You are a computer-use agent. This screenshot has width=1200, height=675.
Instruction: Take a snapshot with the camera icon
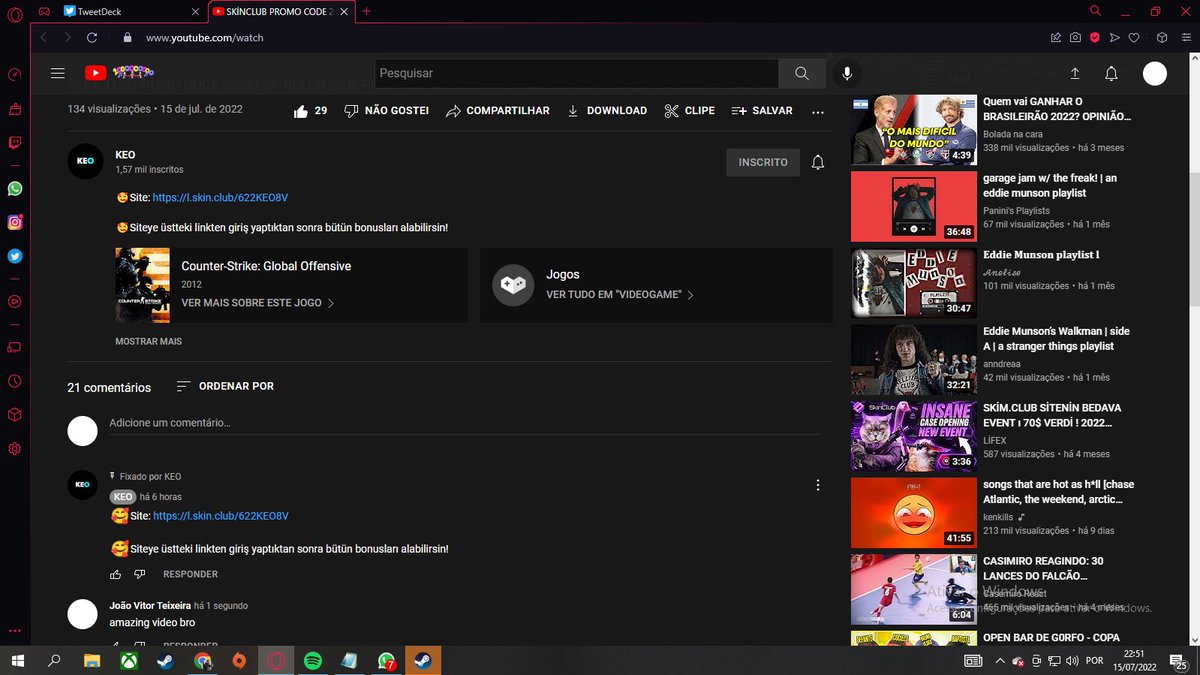(x=1075, y=38)
